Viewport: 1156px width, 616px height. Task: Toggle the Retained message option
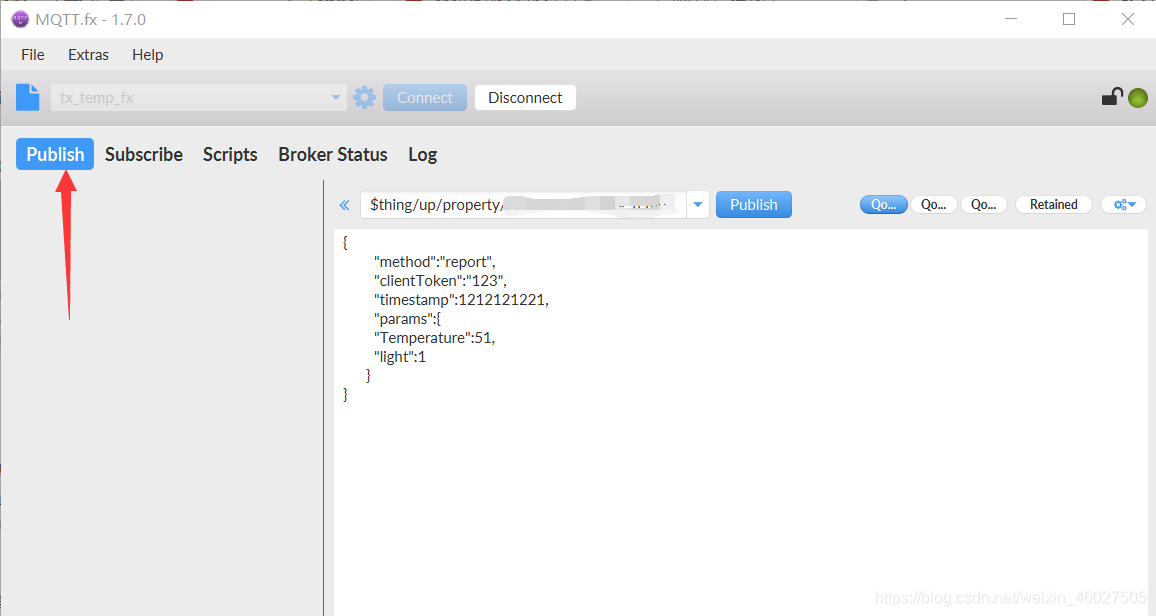[1054, 205]
